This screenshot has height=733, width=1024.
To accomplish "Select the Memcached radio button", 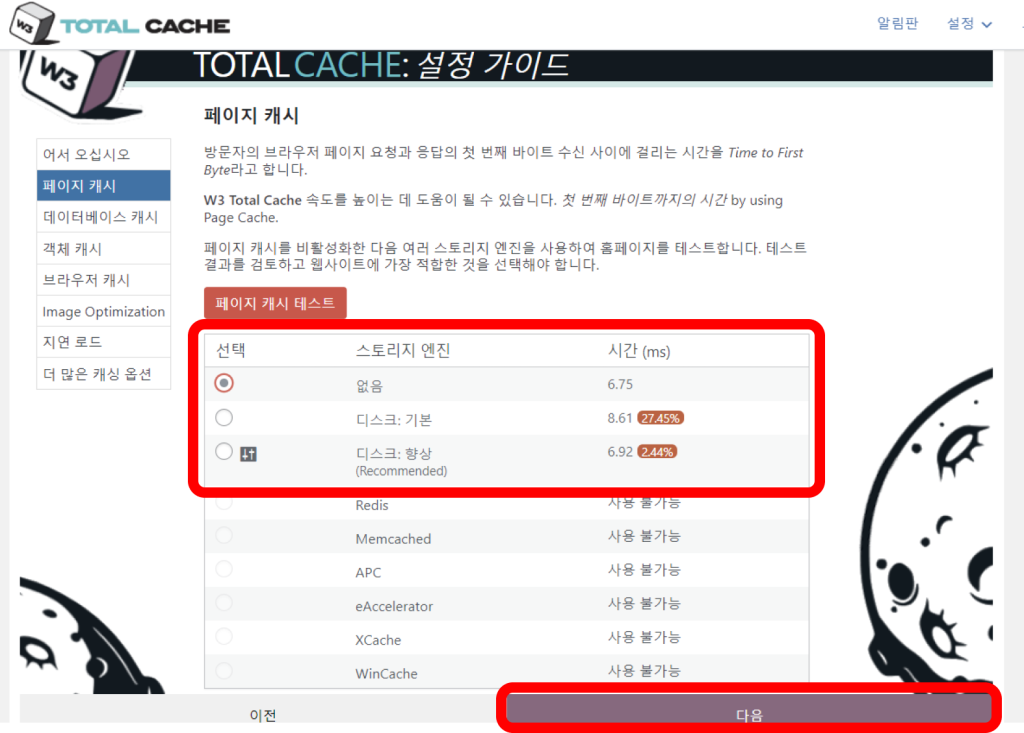I will 224,536.
